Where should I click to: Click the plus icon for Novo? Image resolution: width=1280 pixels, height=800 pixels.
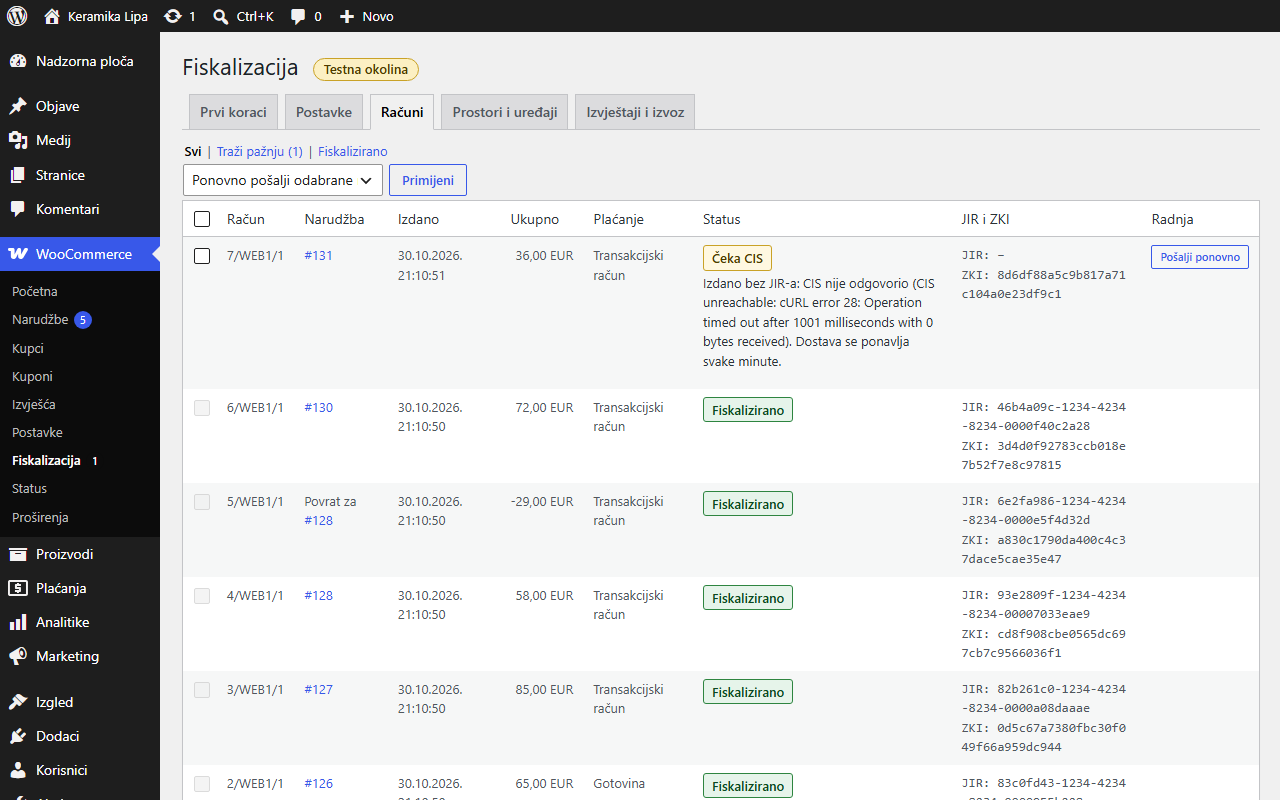[347, 16]
